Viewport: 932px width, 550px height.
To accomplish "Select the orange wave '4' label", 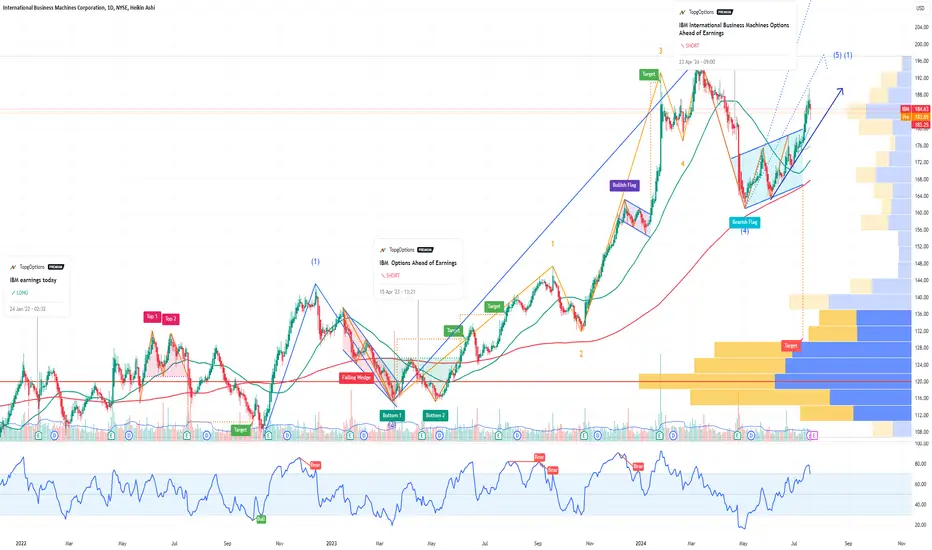I will 682,164.
